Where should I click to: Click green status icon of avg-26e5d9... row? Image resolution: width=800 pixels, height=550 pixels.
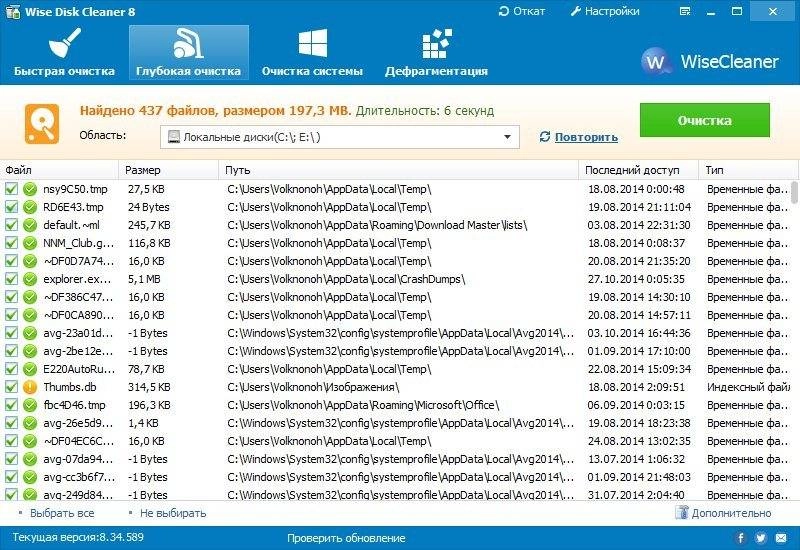coord(30,423)
